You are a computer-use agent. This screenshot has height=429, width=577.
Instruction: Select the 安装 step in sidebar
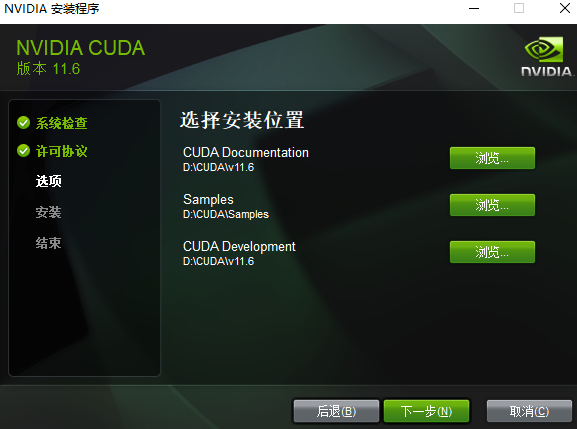[x=48, y=212]
